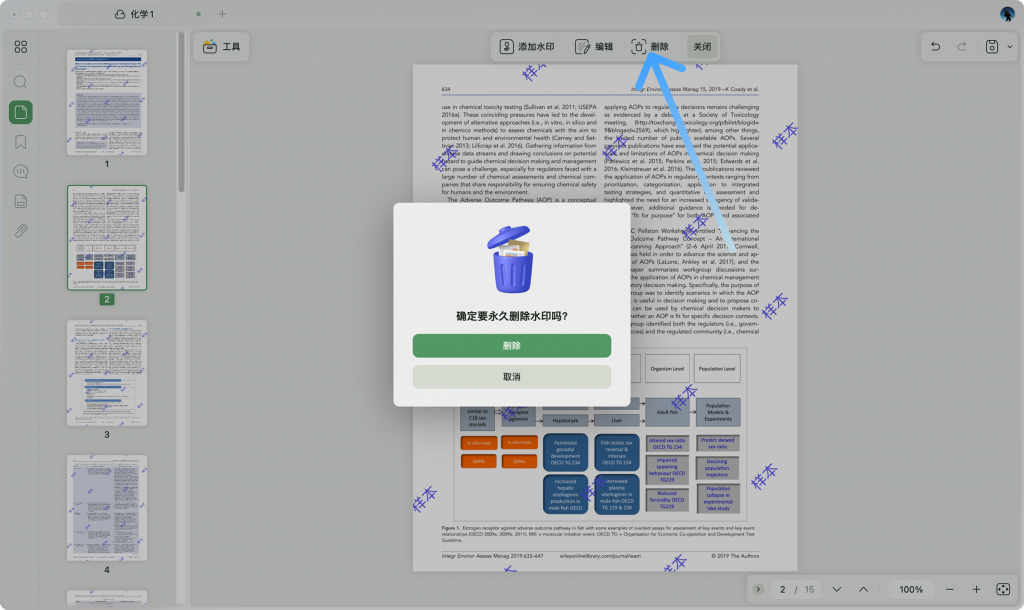Undo the last action
This screenshot has width=1024, height=610.
tap(935, 46)
